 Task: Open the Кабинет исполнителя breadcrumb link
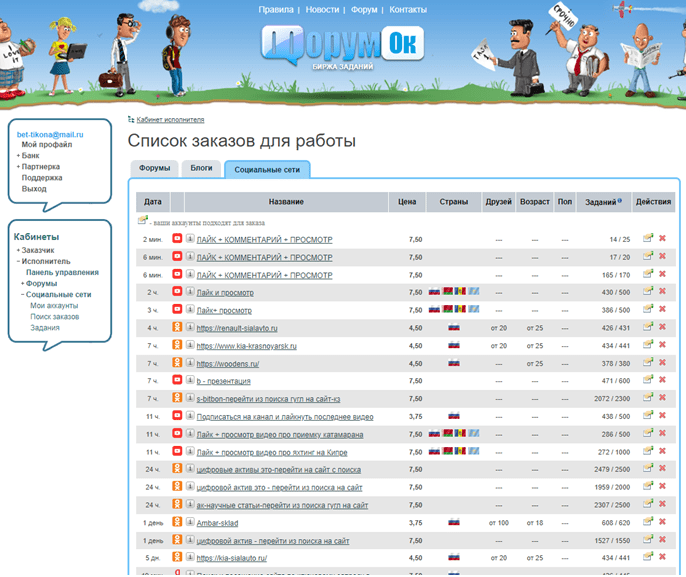click(x=170, y=119)
